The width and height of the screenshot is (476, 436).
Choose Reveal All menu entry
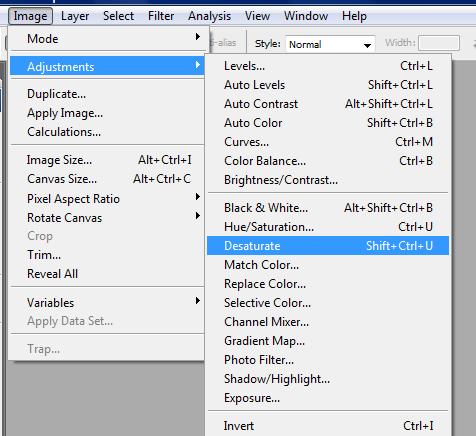[x=107, y=274]
